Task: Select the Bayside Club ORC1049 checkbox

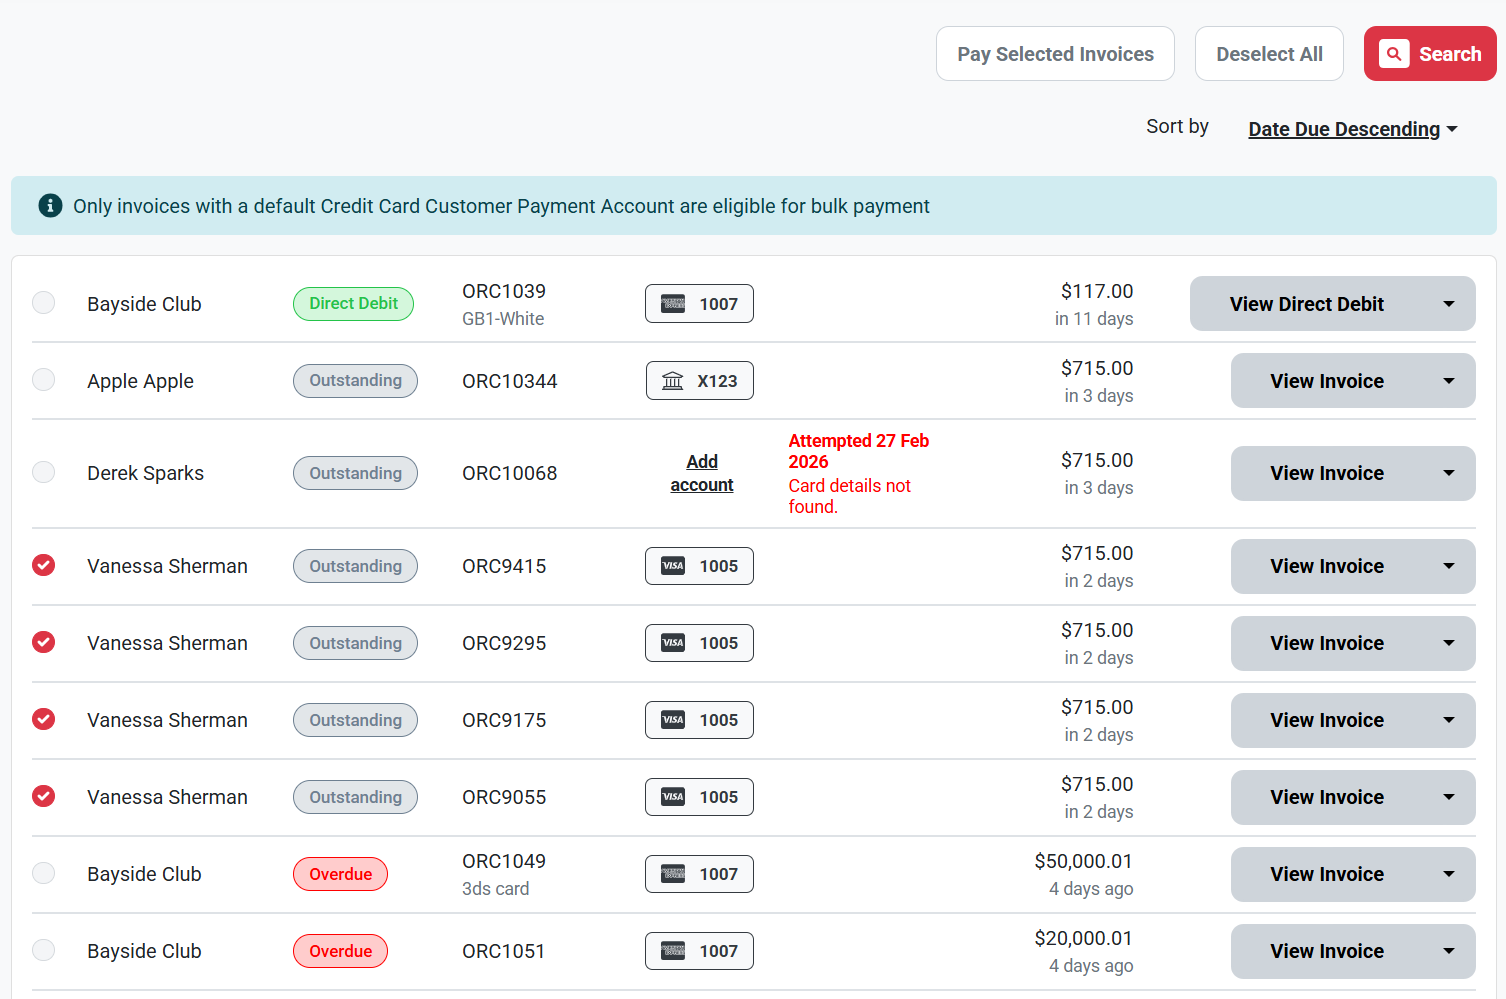Action: (44, 873)
